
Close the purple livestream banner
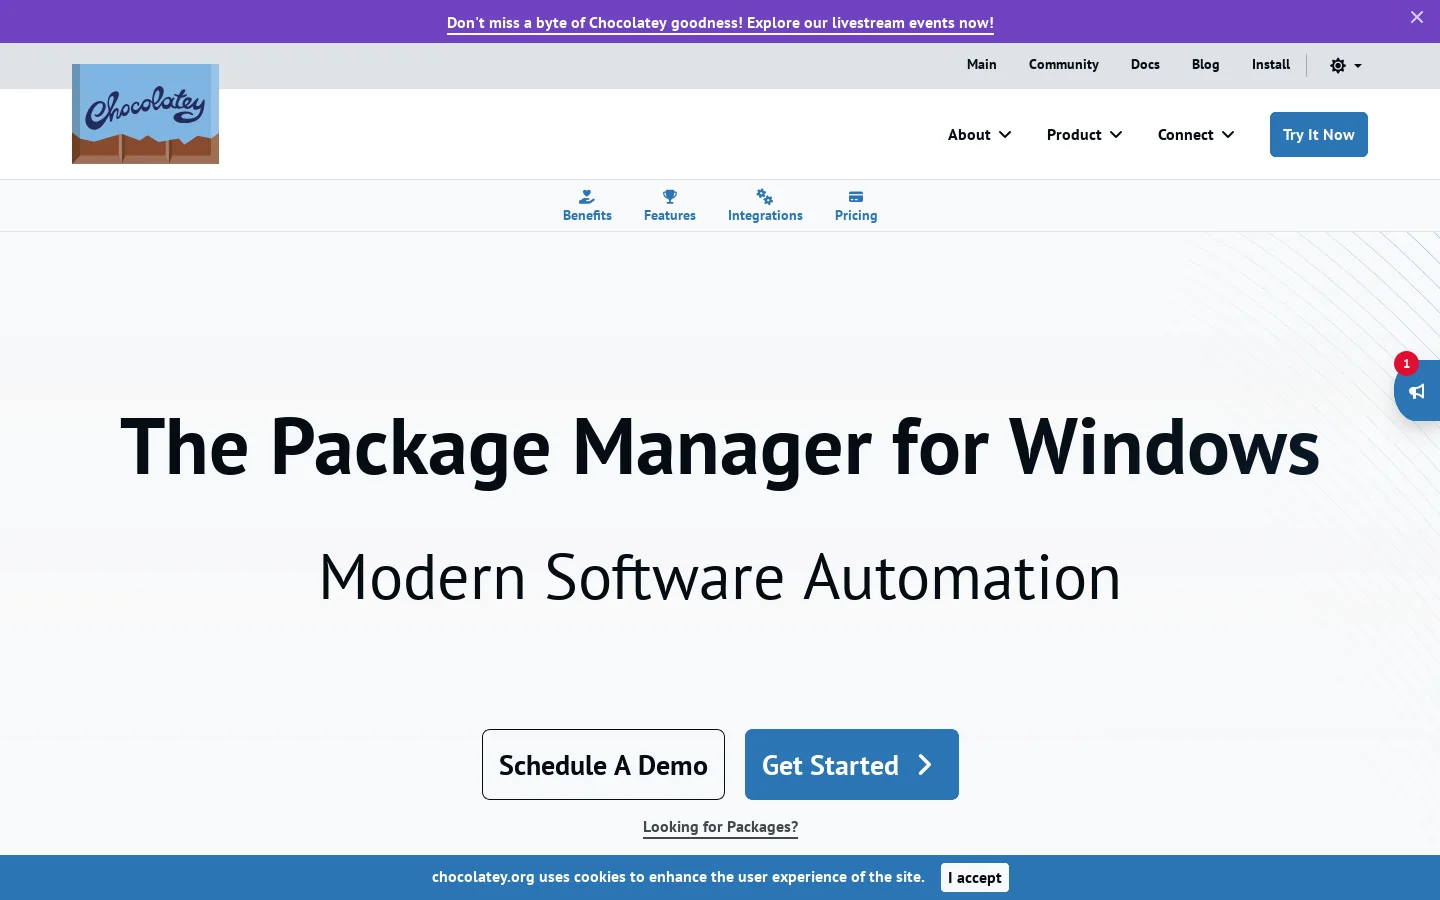click(1417, 17)
